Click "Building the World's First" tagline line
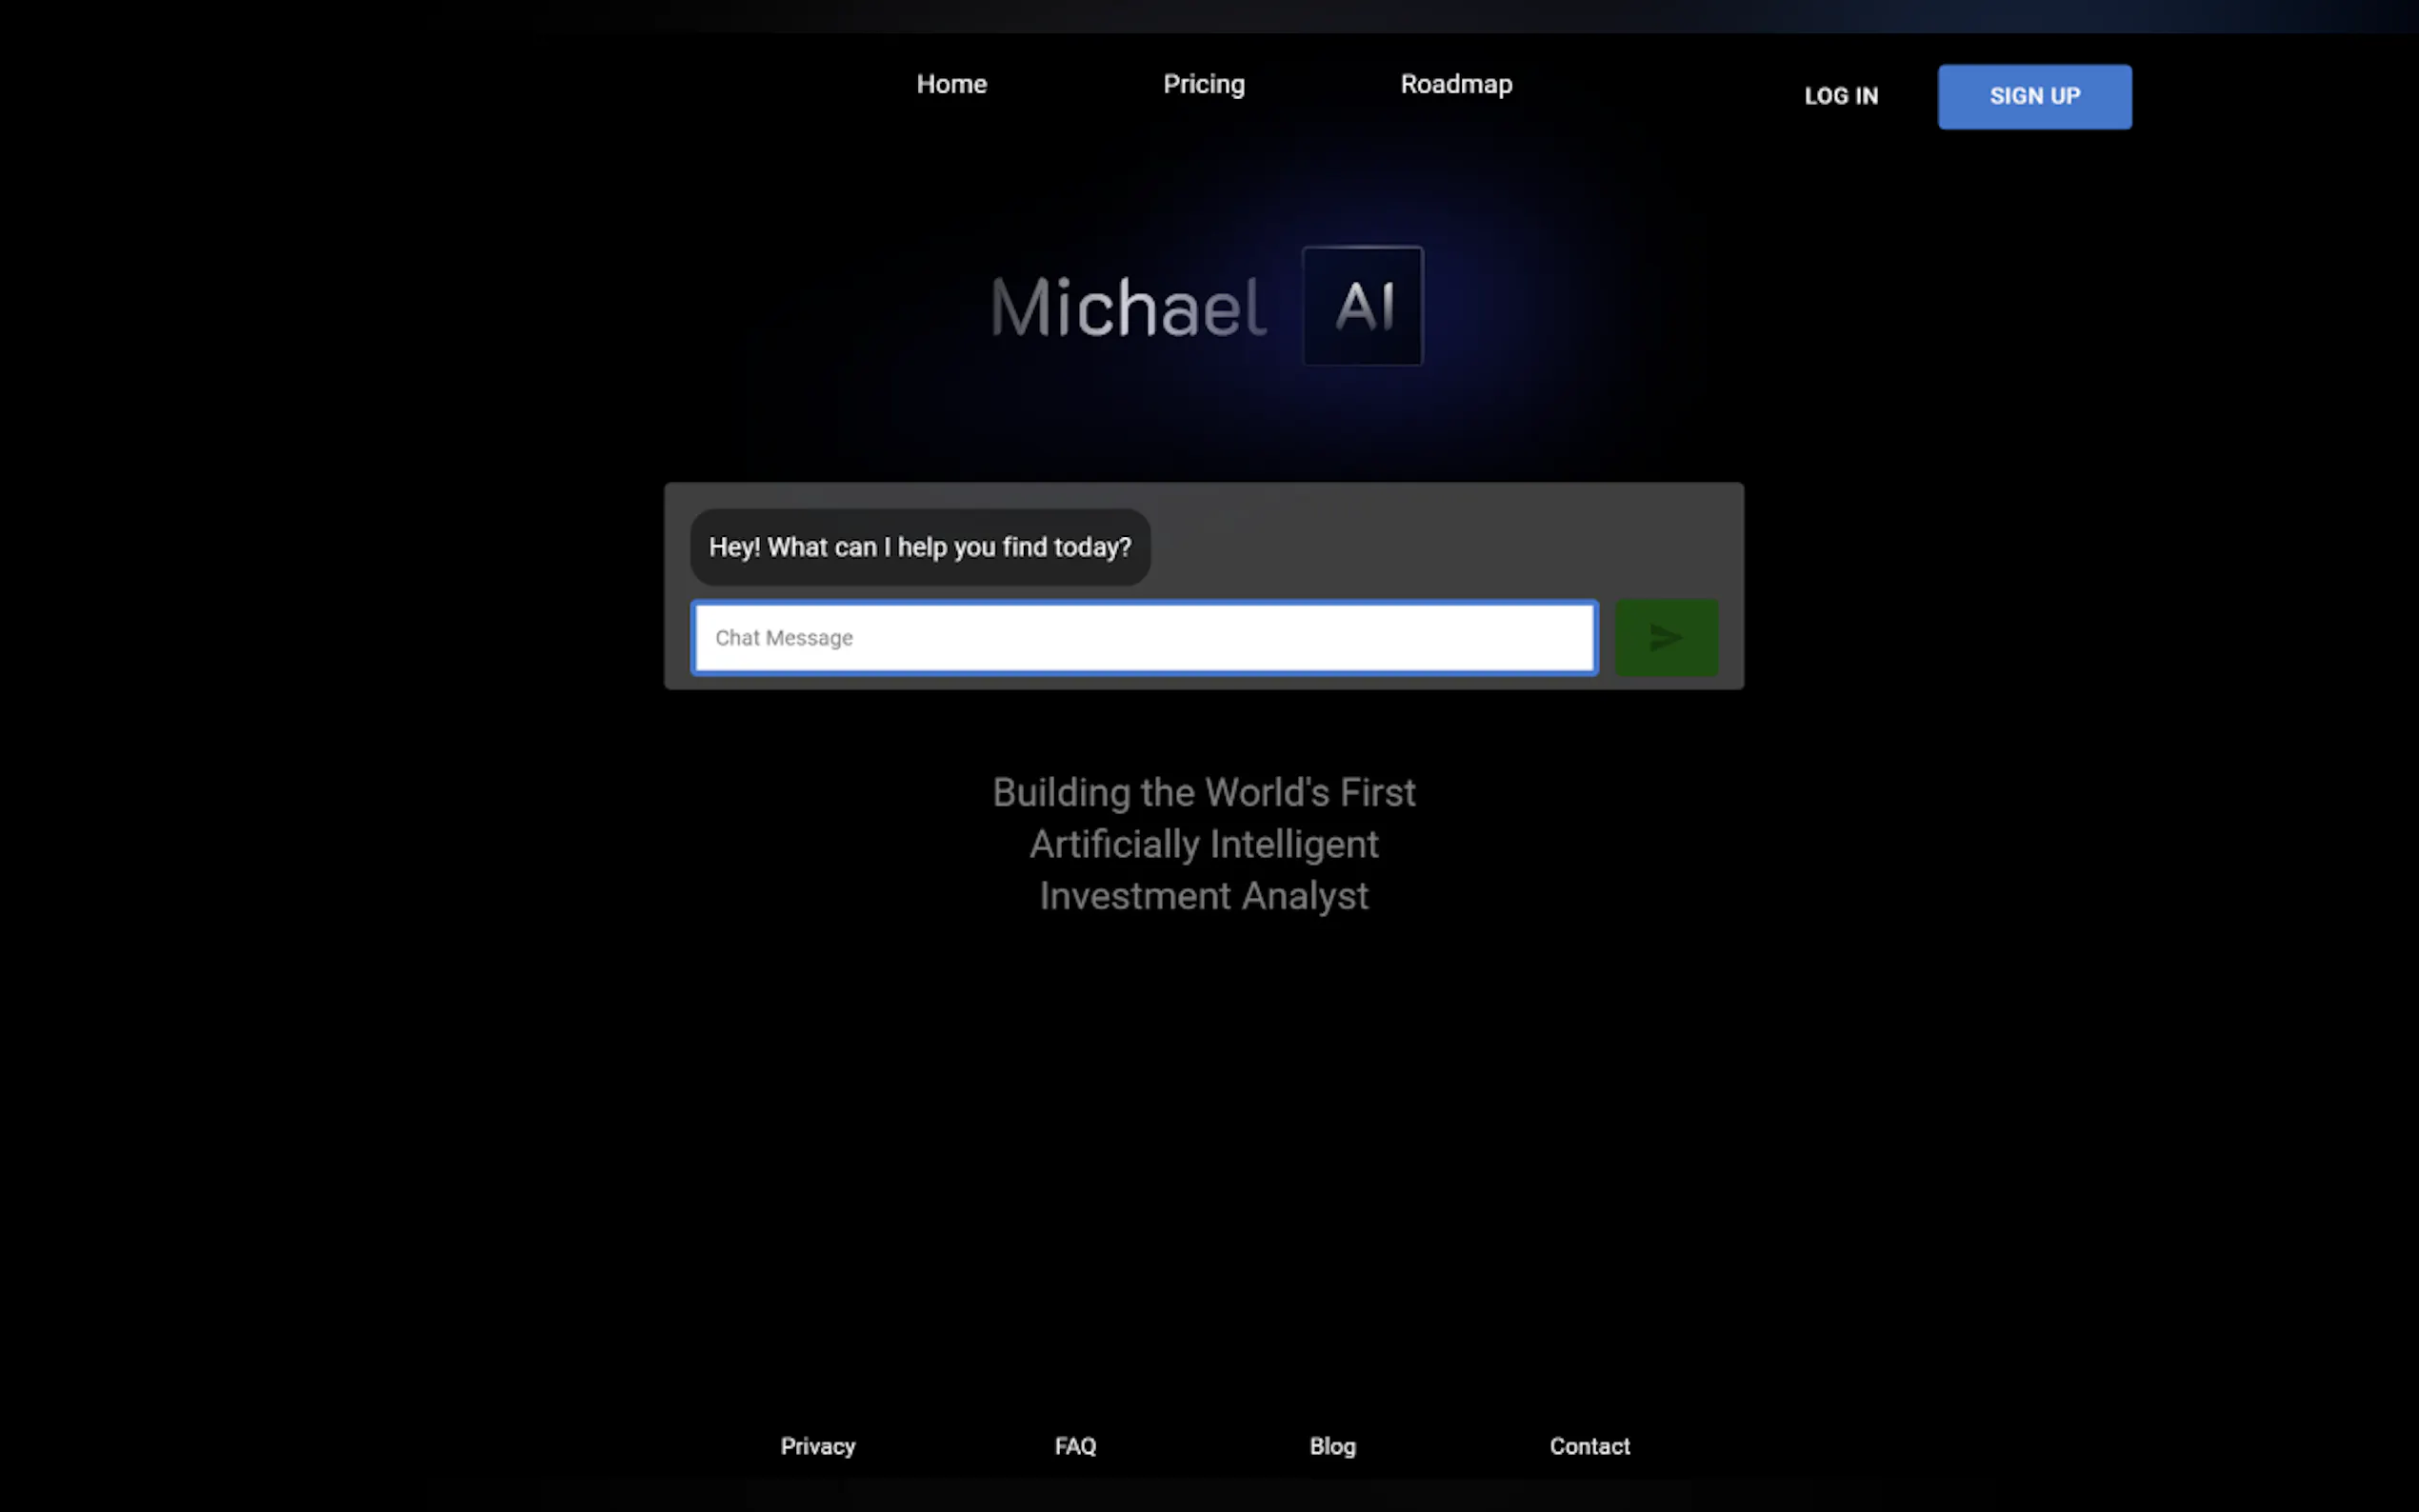The image size is (2419, 1512). (1203, 793)
